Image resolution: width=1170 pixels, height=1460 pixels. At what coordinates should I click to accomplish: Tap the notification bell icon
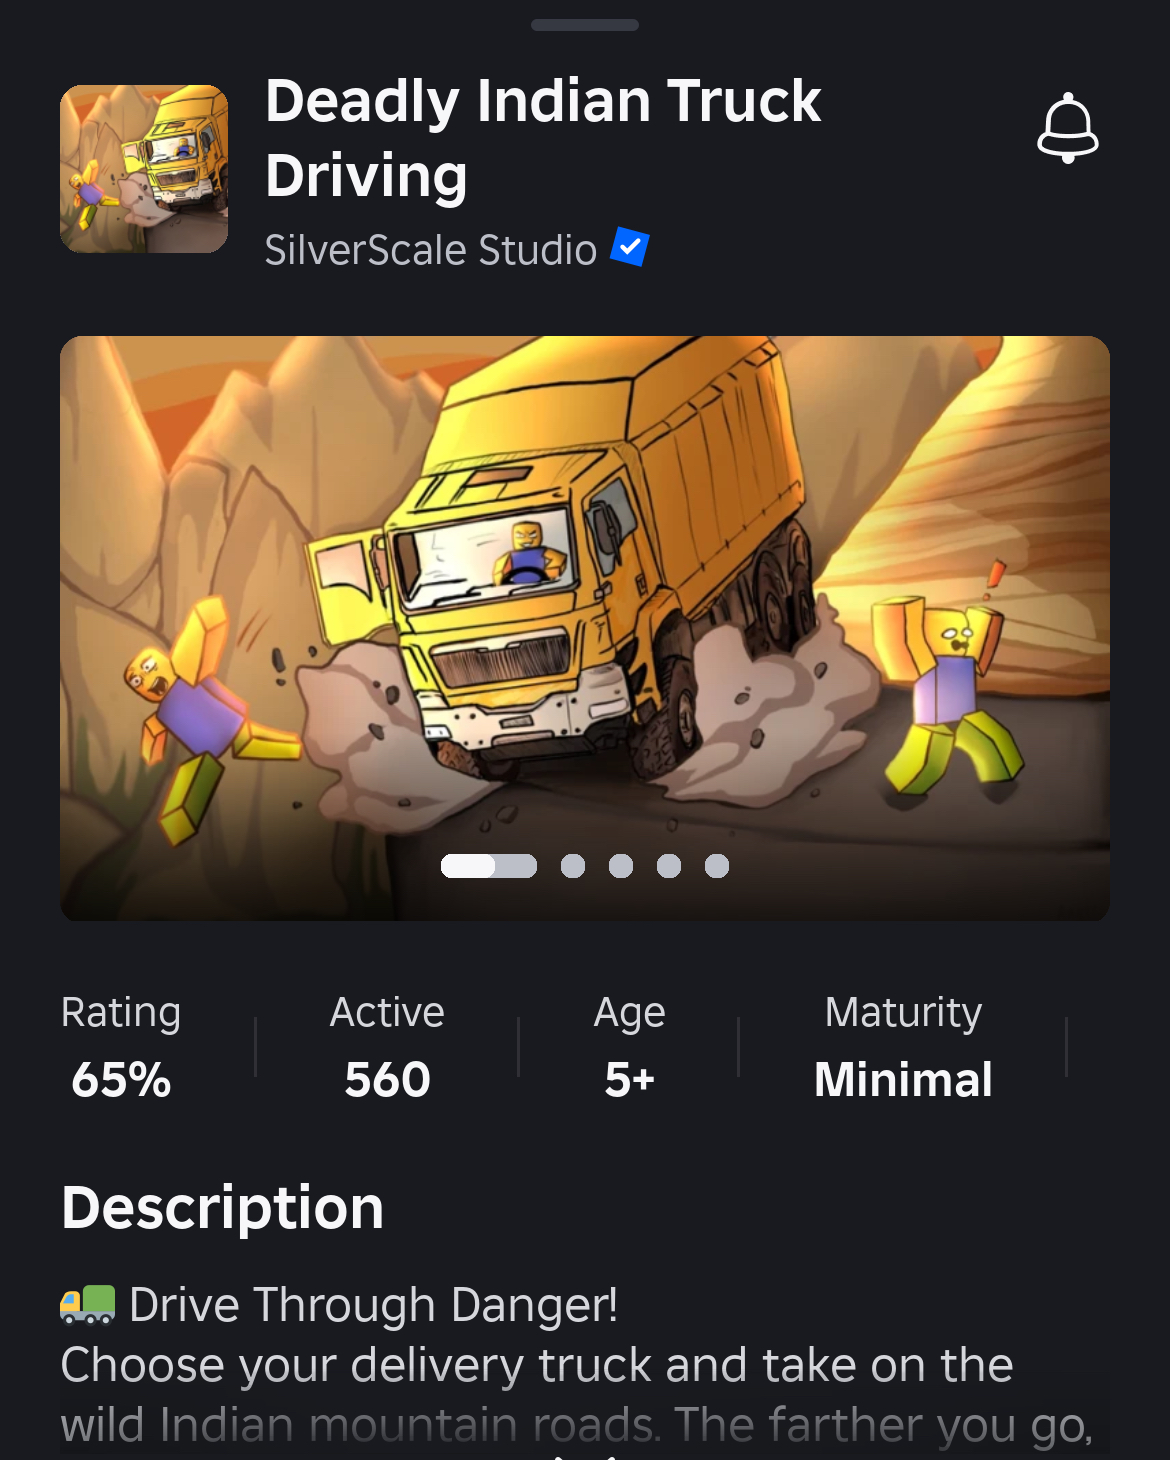coord(1067,128)
